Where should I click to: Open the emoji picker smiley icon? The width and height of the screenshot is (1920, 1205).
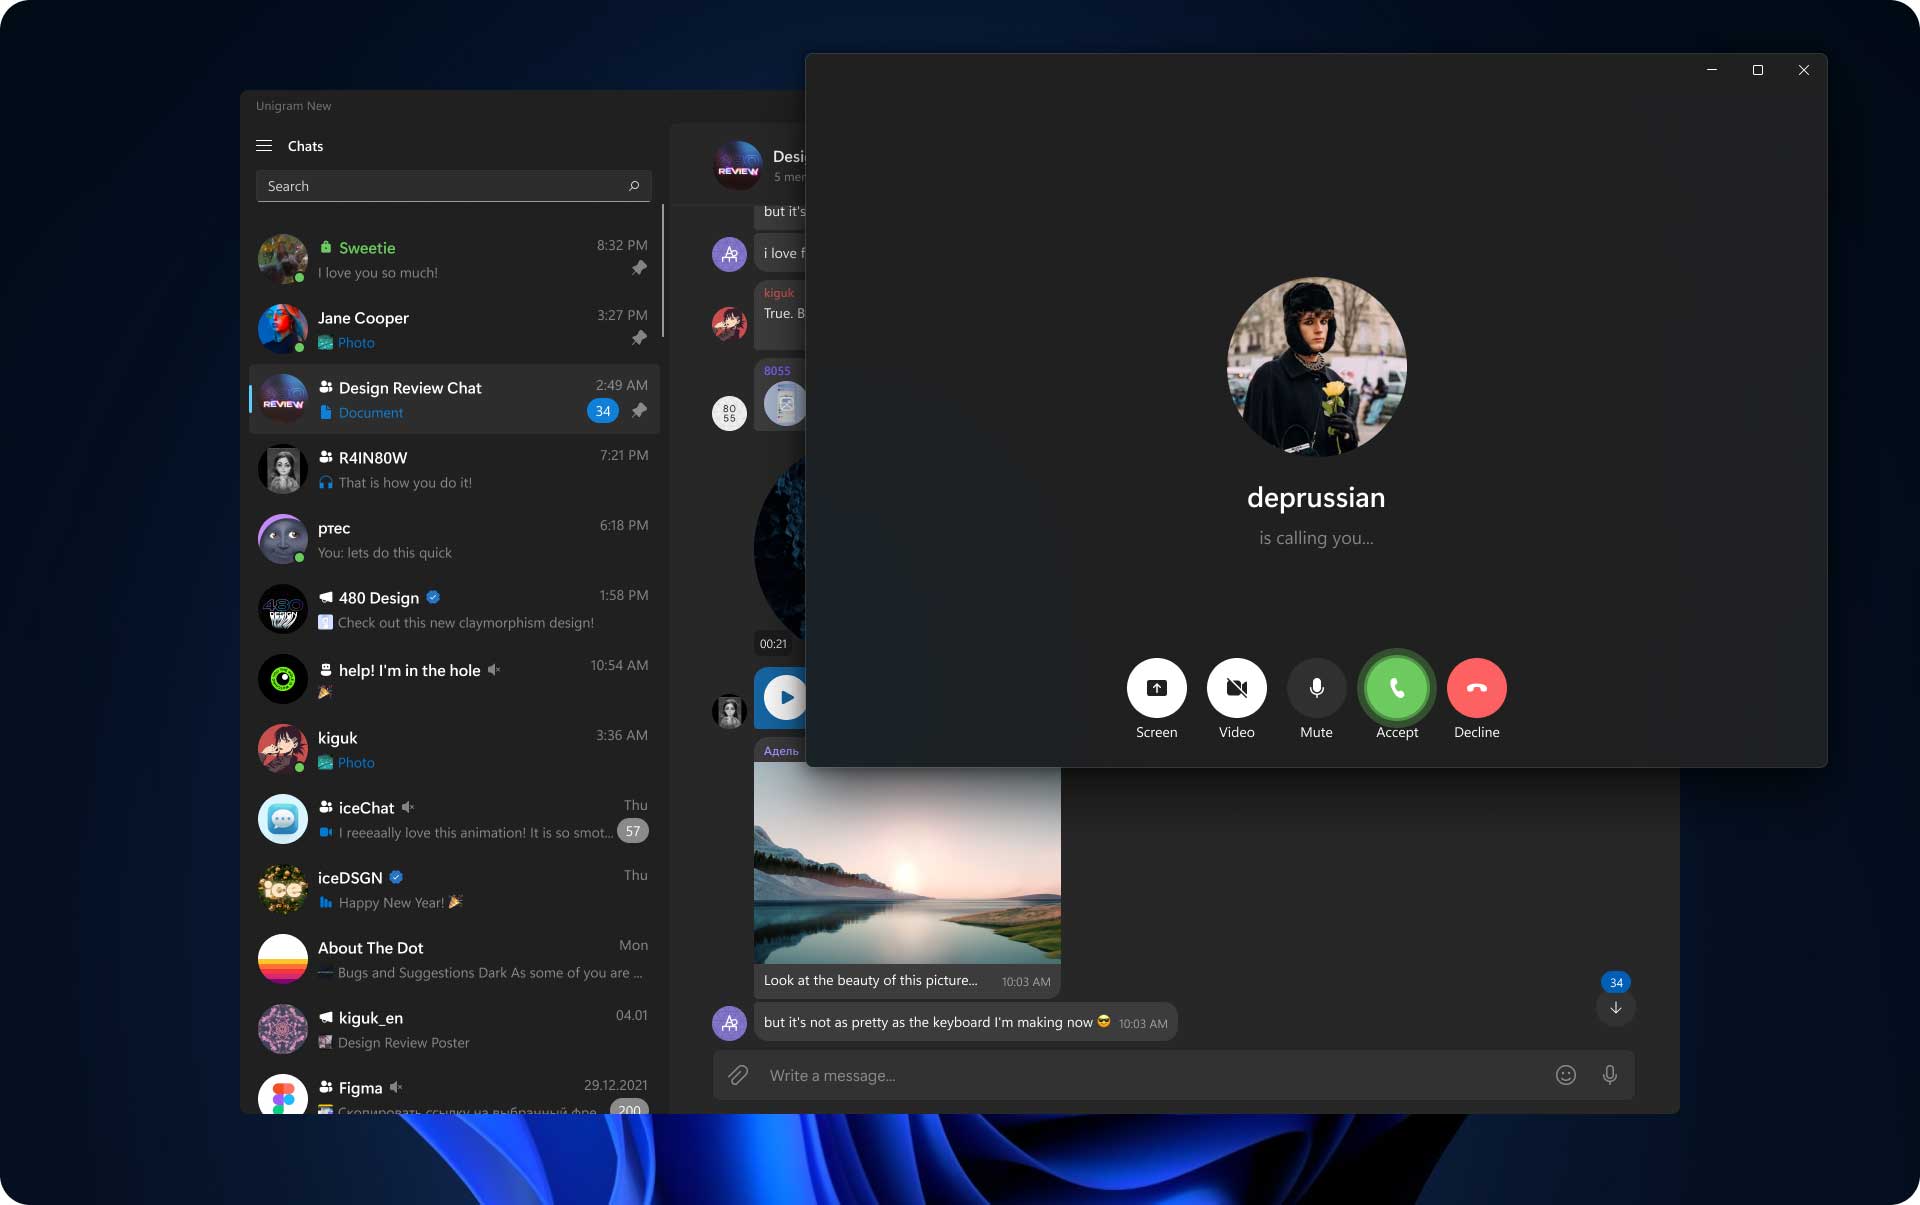[x=1566, y=1075]
